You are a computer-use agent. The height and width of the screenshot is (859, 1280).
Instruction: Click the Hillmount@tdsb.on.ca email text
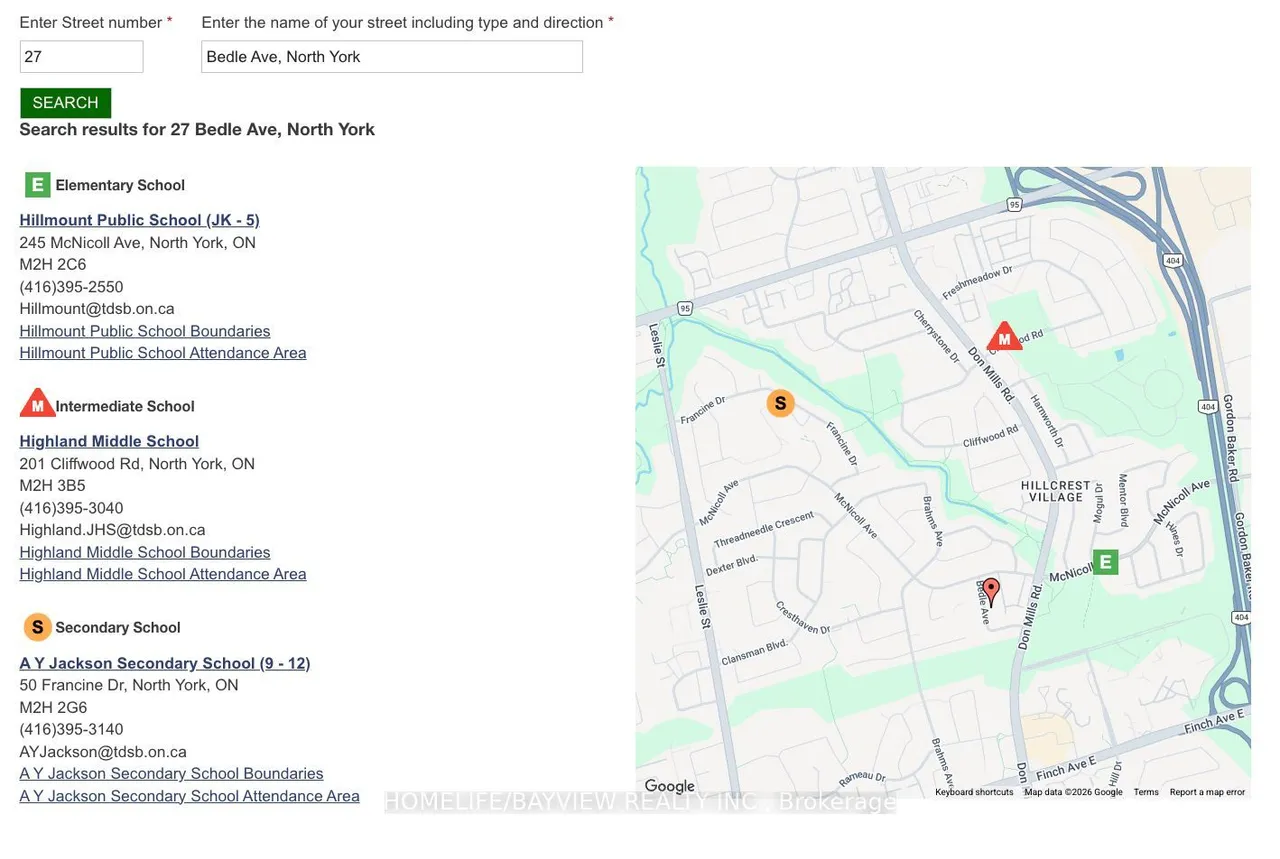coord(97,309)
